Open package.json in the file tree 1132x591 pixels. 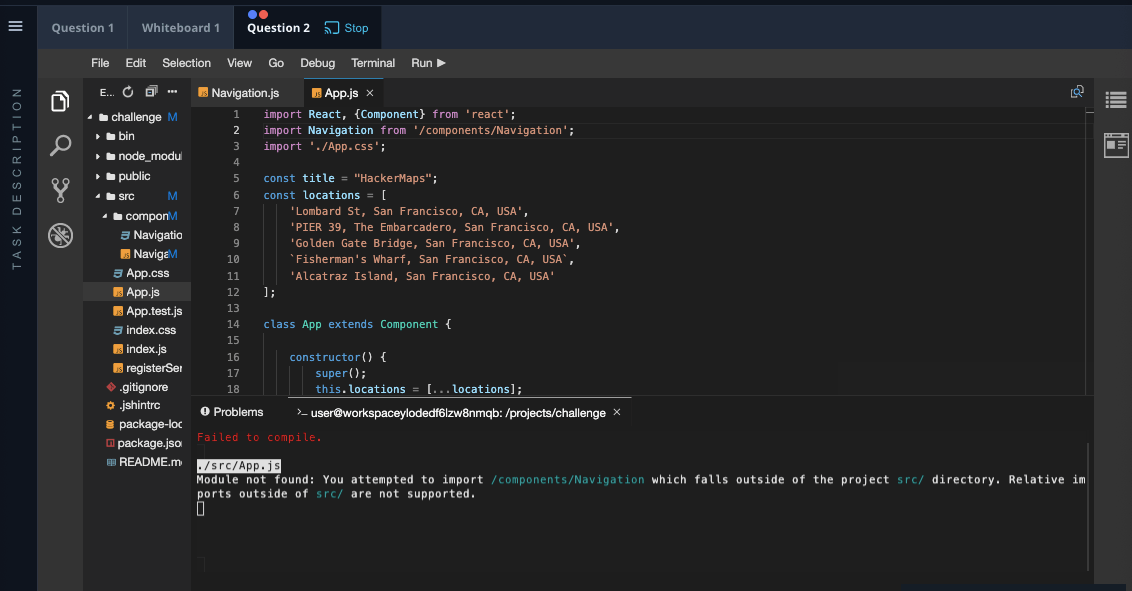click(144, 443)
